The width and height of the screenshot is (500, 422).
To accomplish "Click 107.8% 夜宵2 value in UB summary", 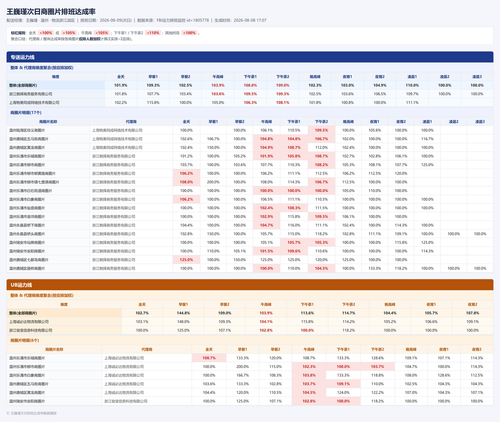I will 472,313.
